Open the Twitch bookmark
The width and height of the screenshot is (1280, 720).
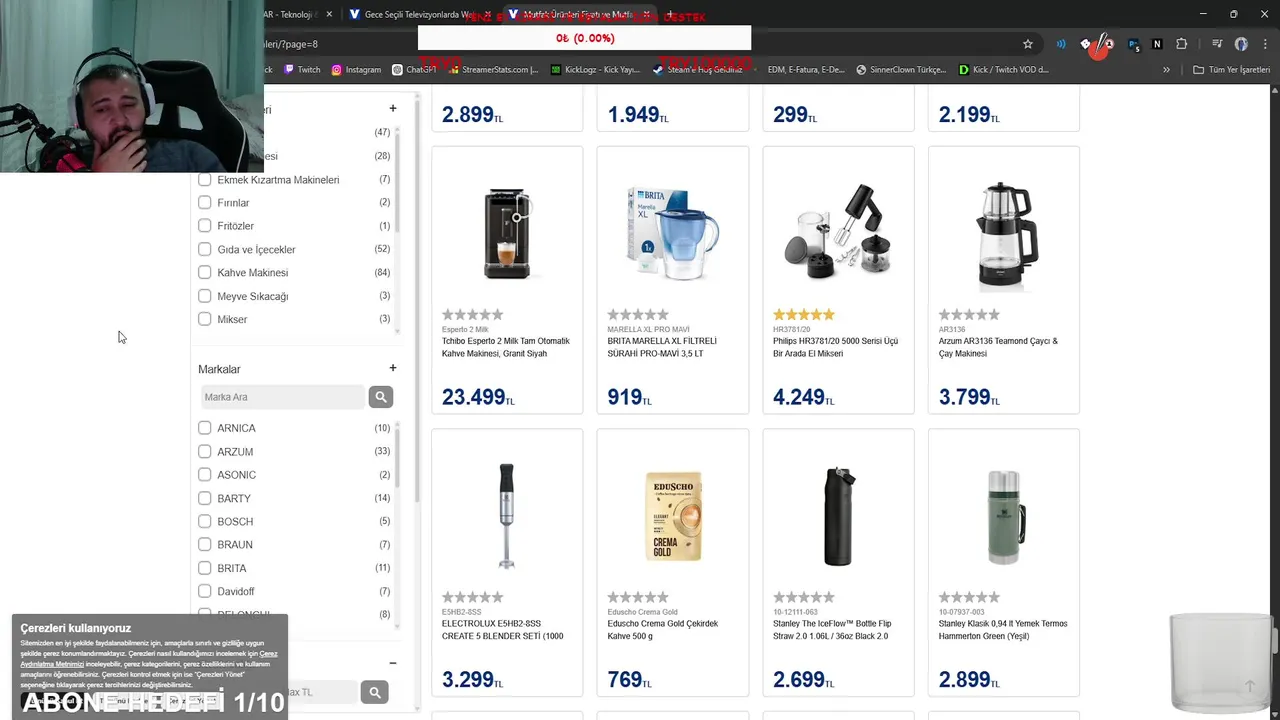pos(302,70)
